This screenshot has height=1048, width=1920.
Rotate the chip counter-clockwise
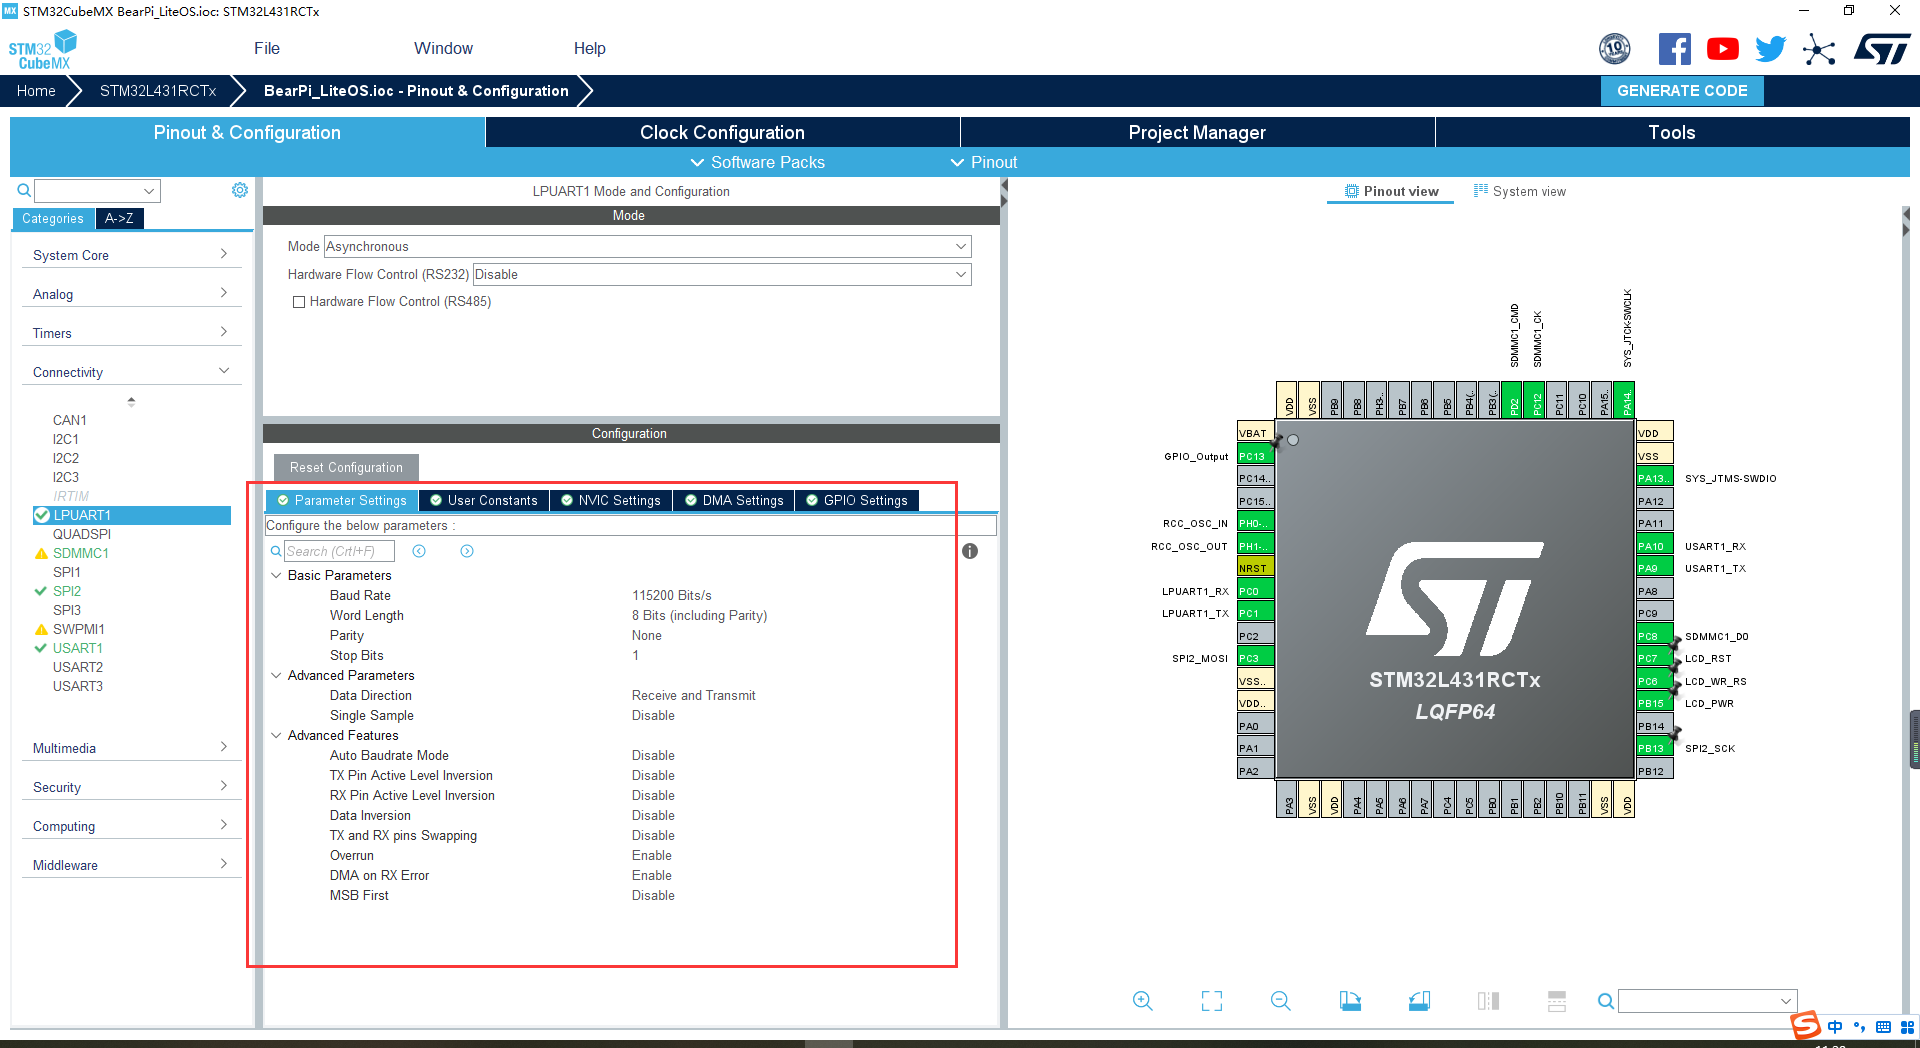click(1419, 1001)
